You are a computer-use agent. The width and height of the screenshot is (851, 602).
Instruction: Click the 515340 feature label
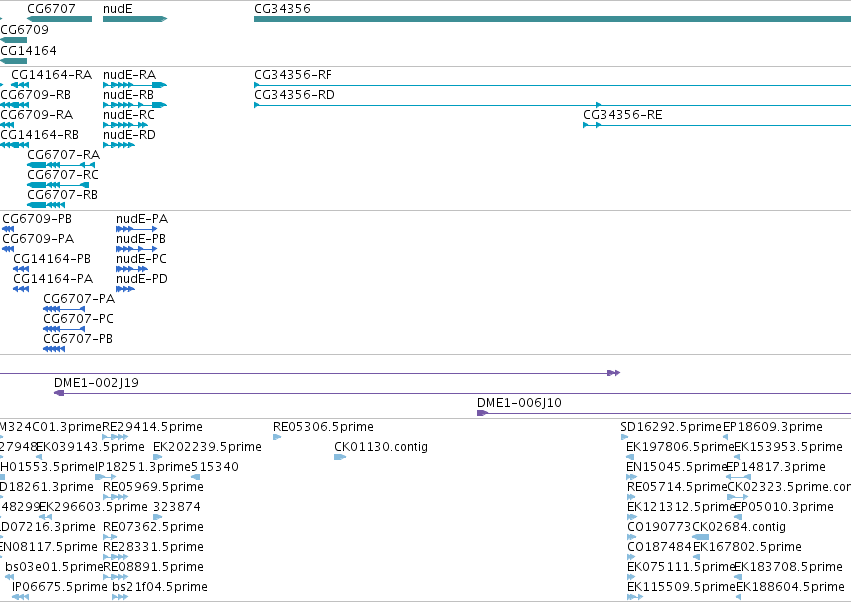click(x=215, y=467)
